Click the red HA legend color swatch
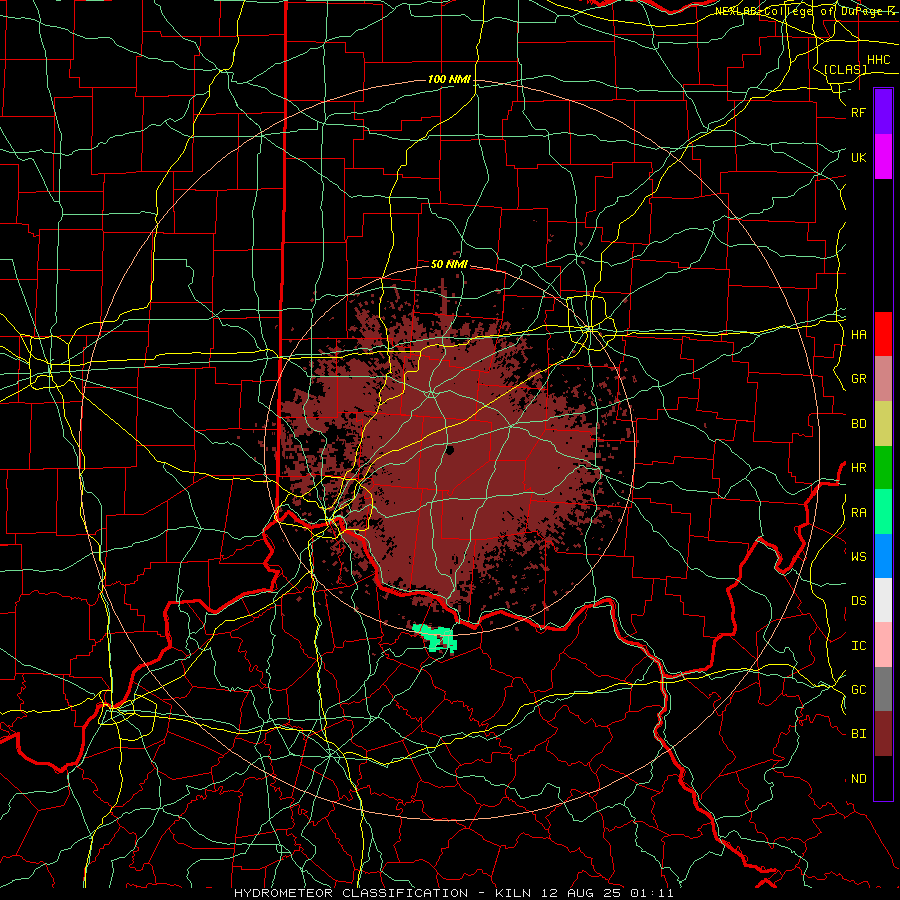The height and width of the screenshot is (900, 900). click(883, 334)
